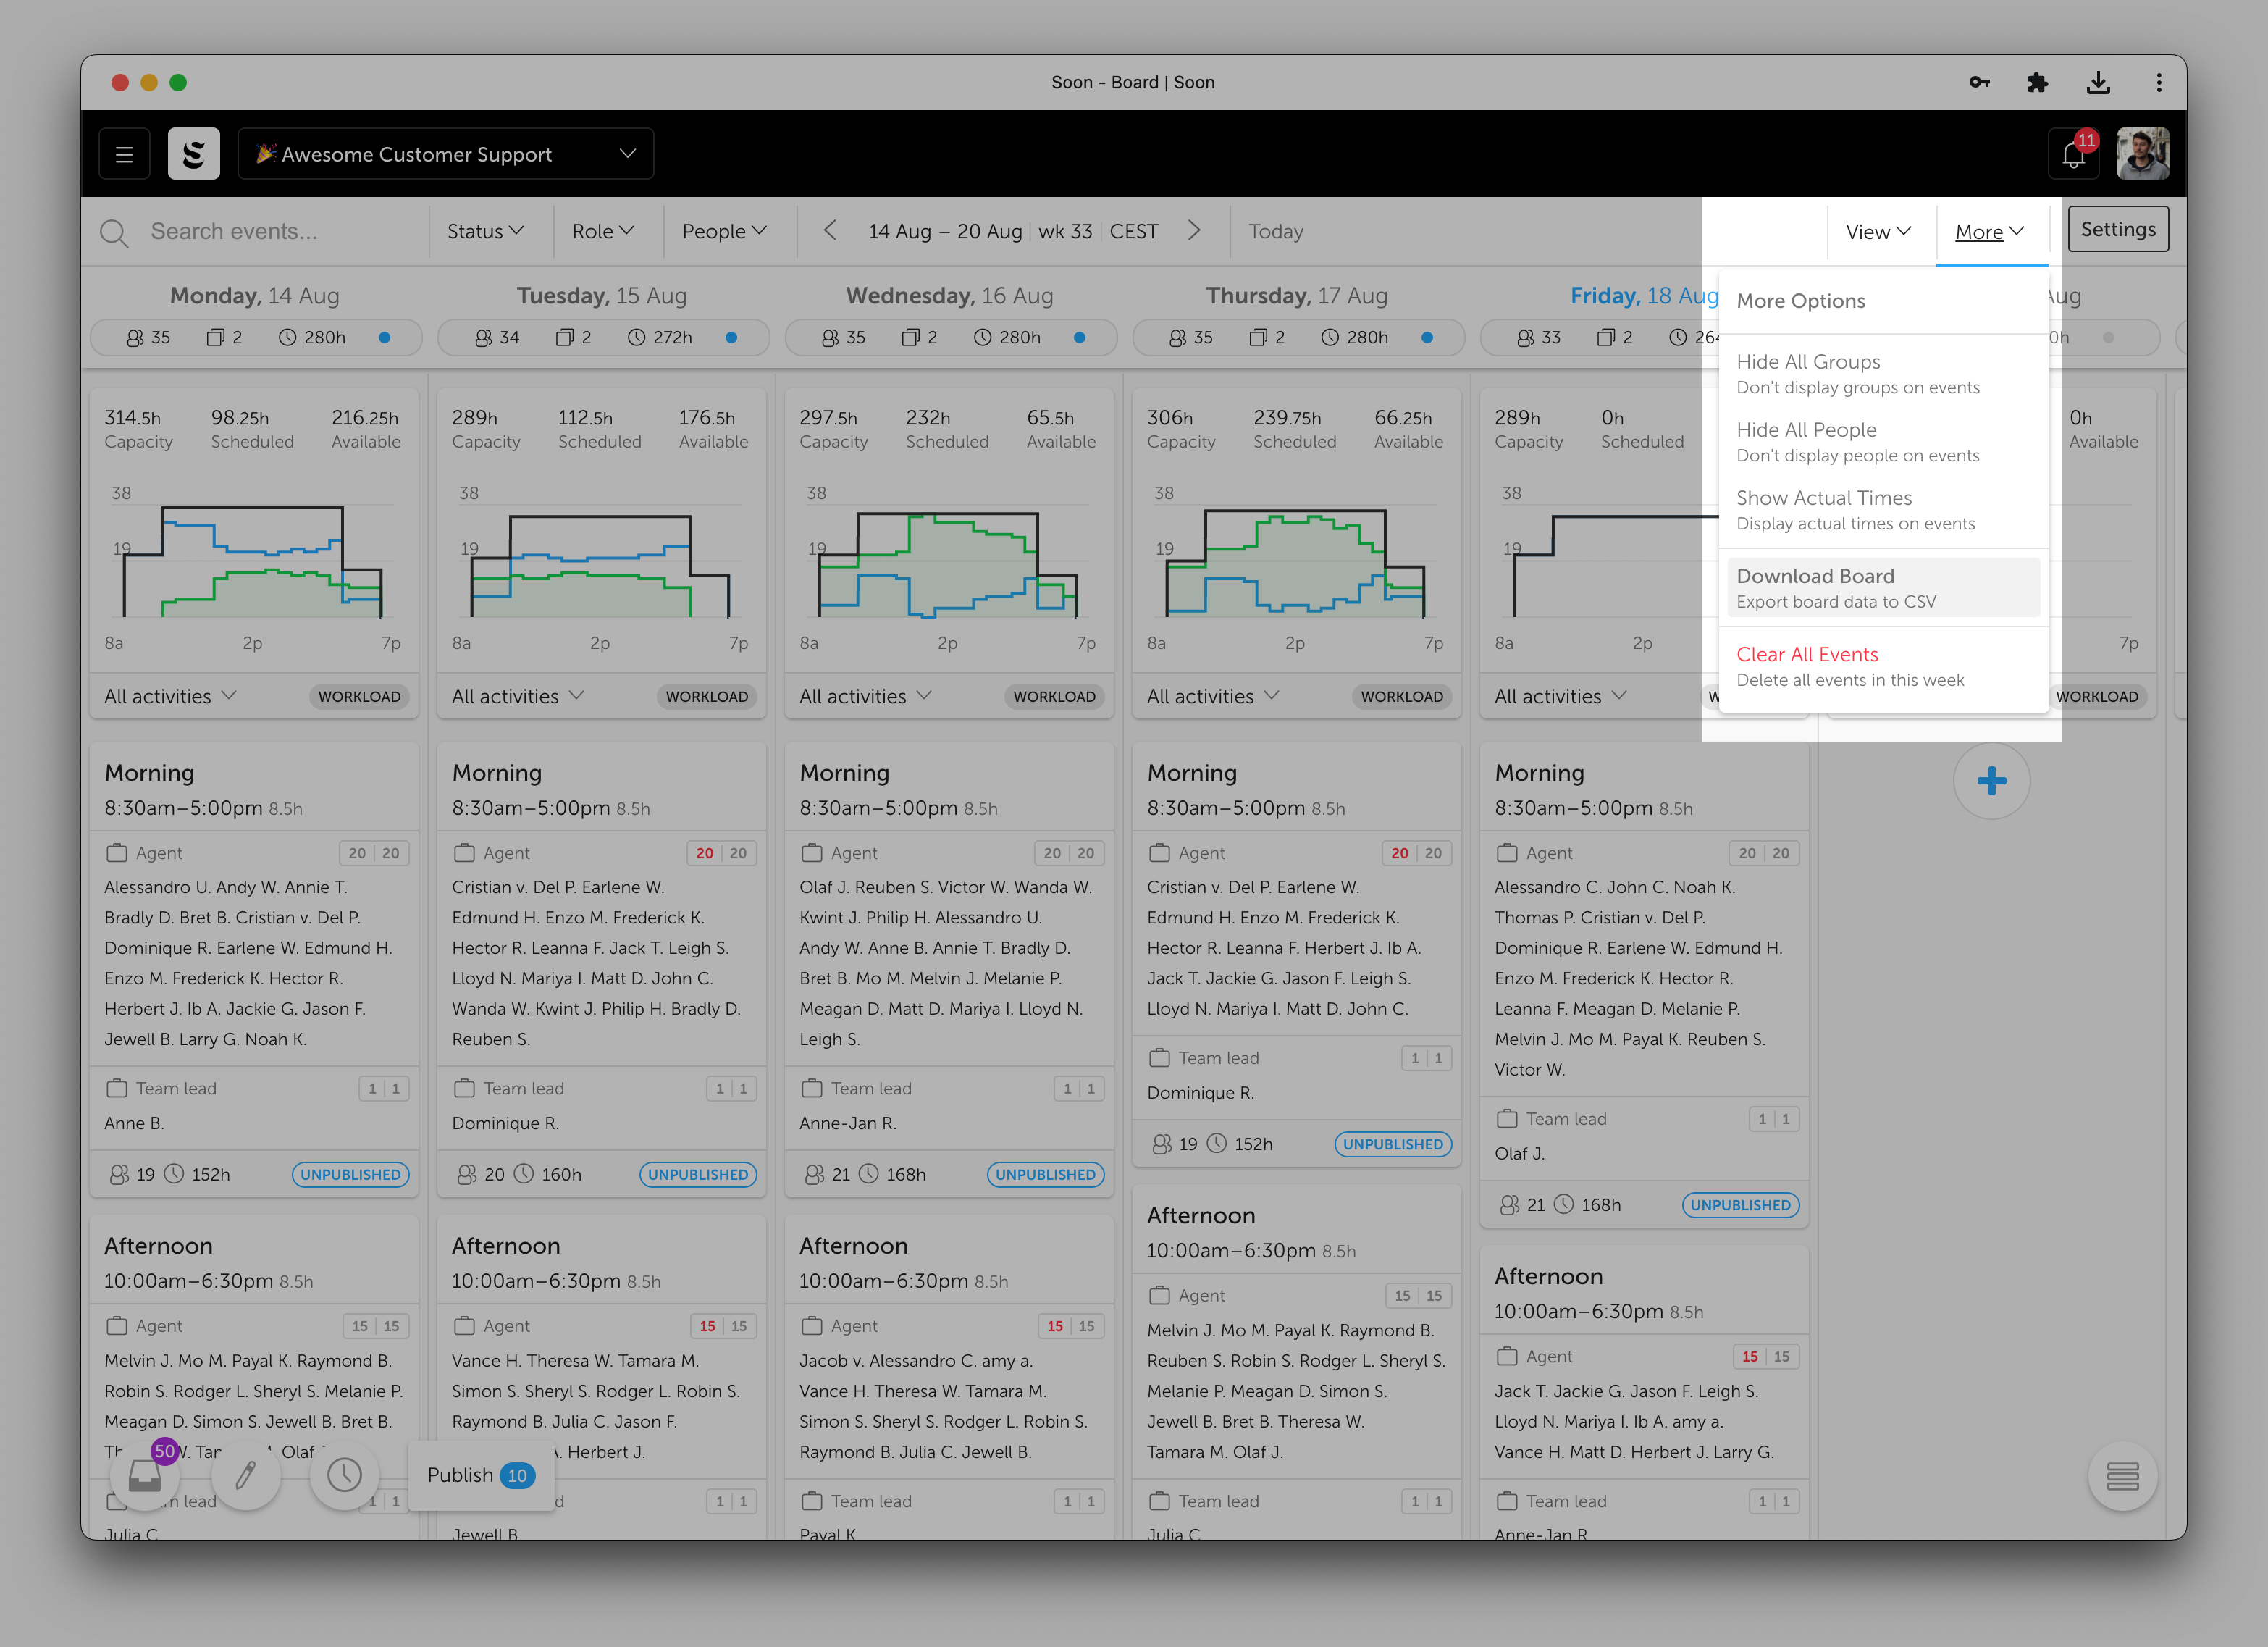Screen dimensions: 2268x1647
Task: Click the inbox tray icon with the 50 badge
Action: click(x=145, y=1475)
